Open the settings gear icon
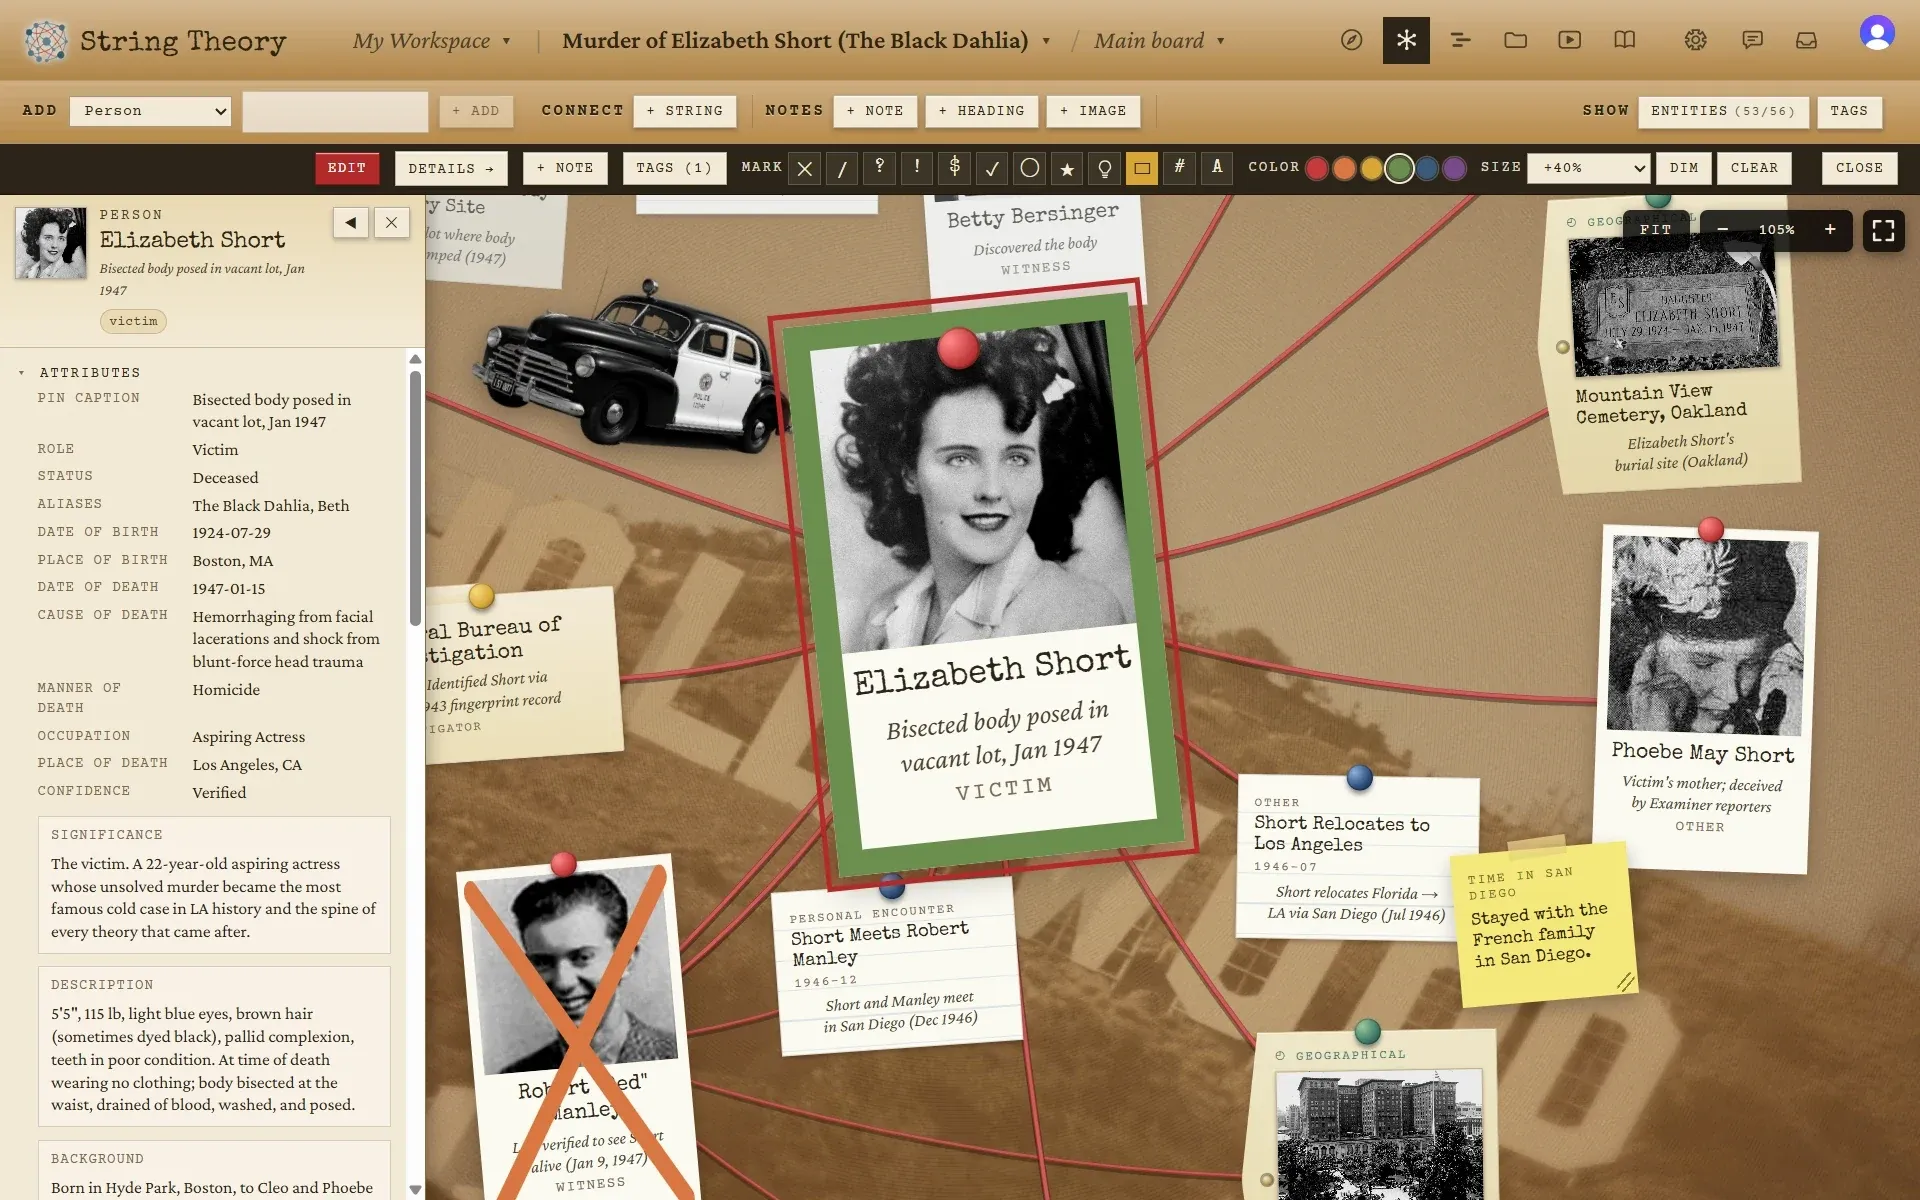The image size is (1920, 1200). pos(1695,40)
